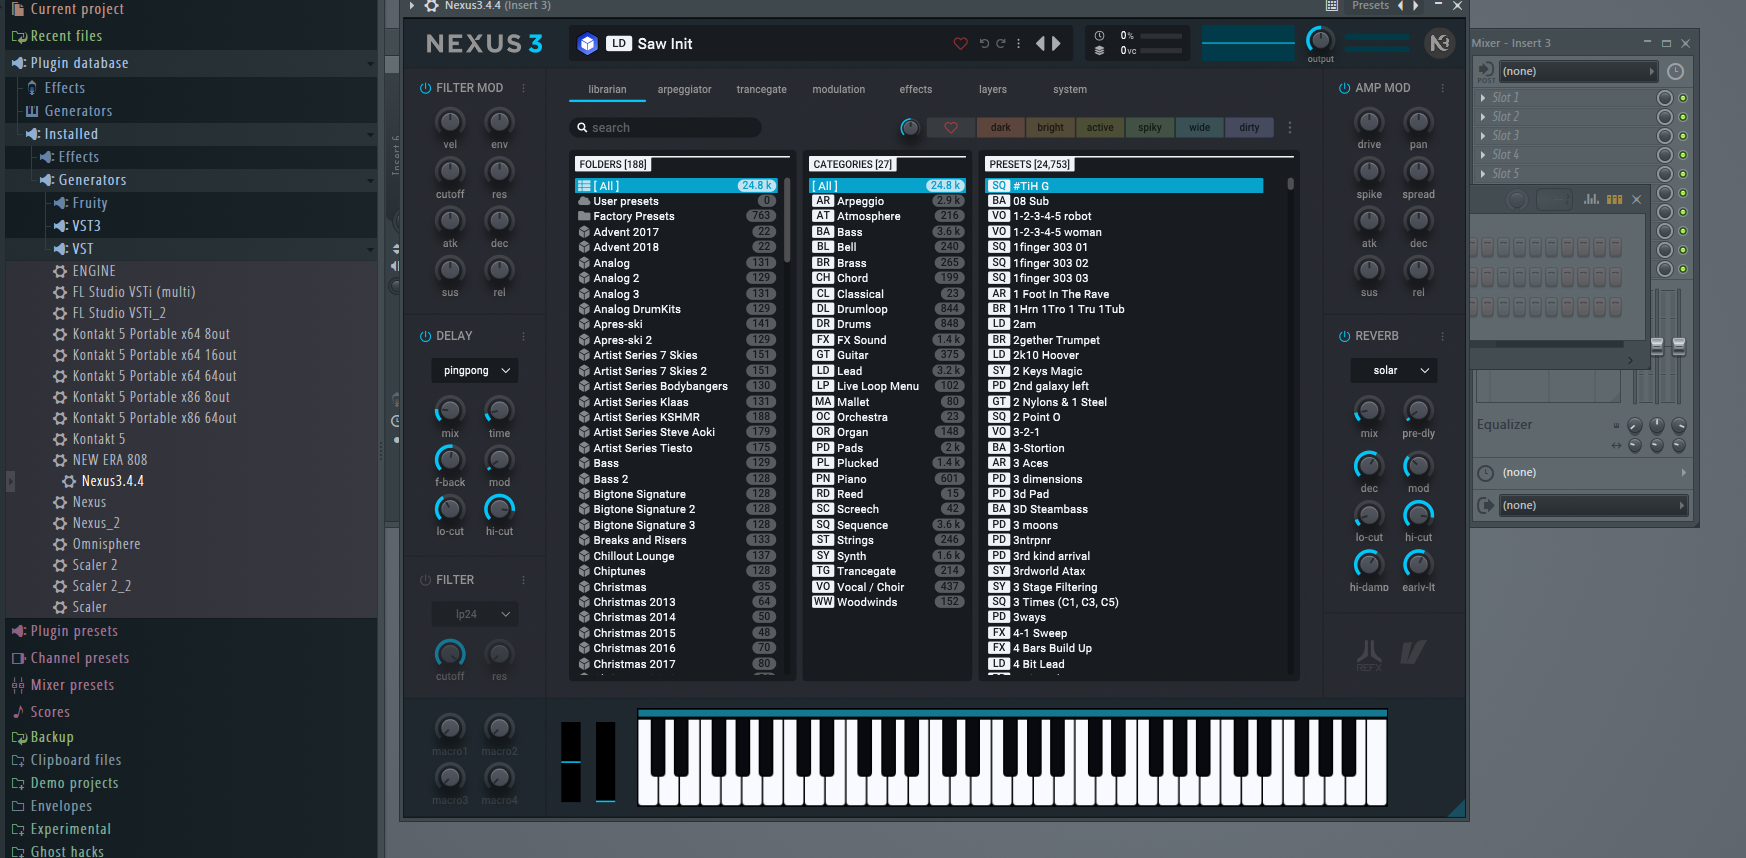
Task: Collapse the VST tree node
Action: [x=370, y=249]
